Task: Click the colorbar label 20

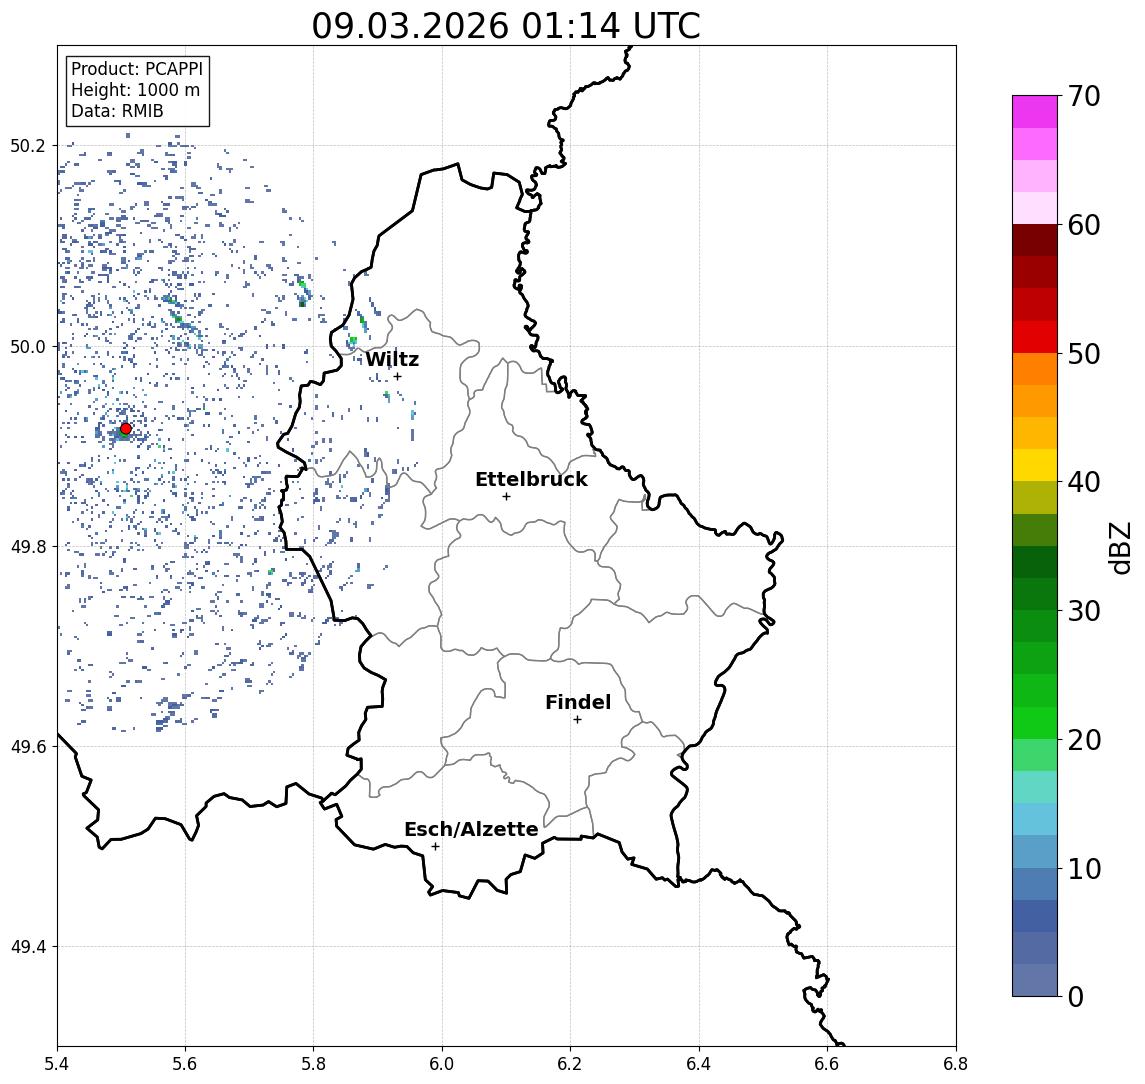Action: pos(1084,739)
